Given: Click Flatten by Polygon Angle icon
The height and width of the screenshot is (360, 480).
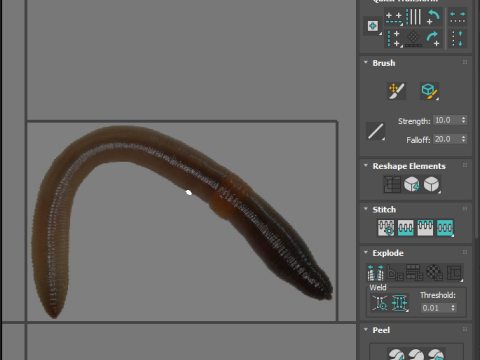Looking at the screenshot, I should [x=395, y=273].
